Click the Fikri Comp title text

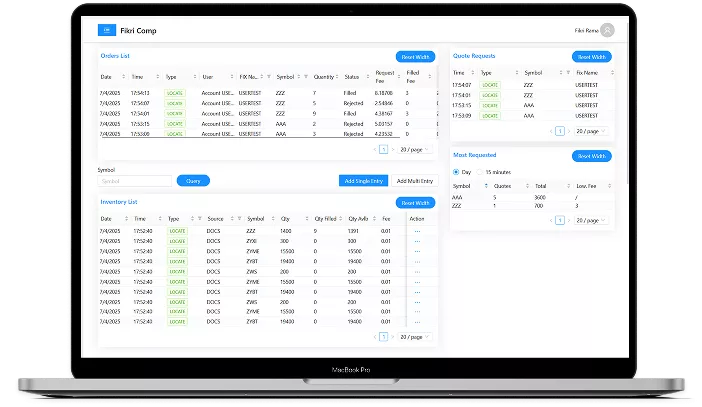coord(138,30)
